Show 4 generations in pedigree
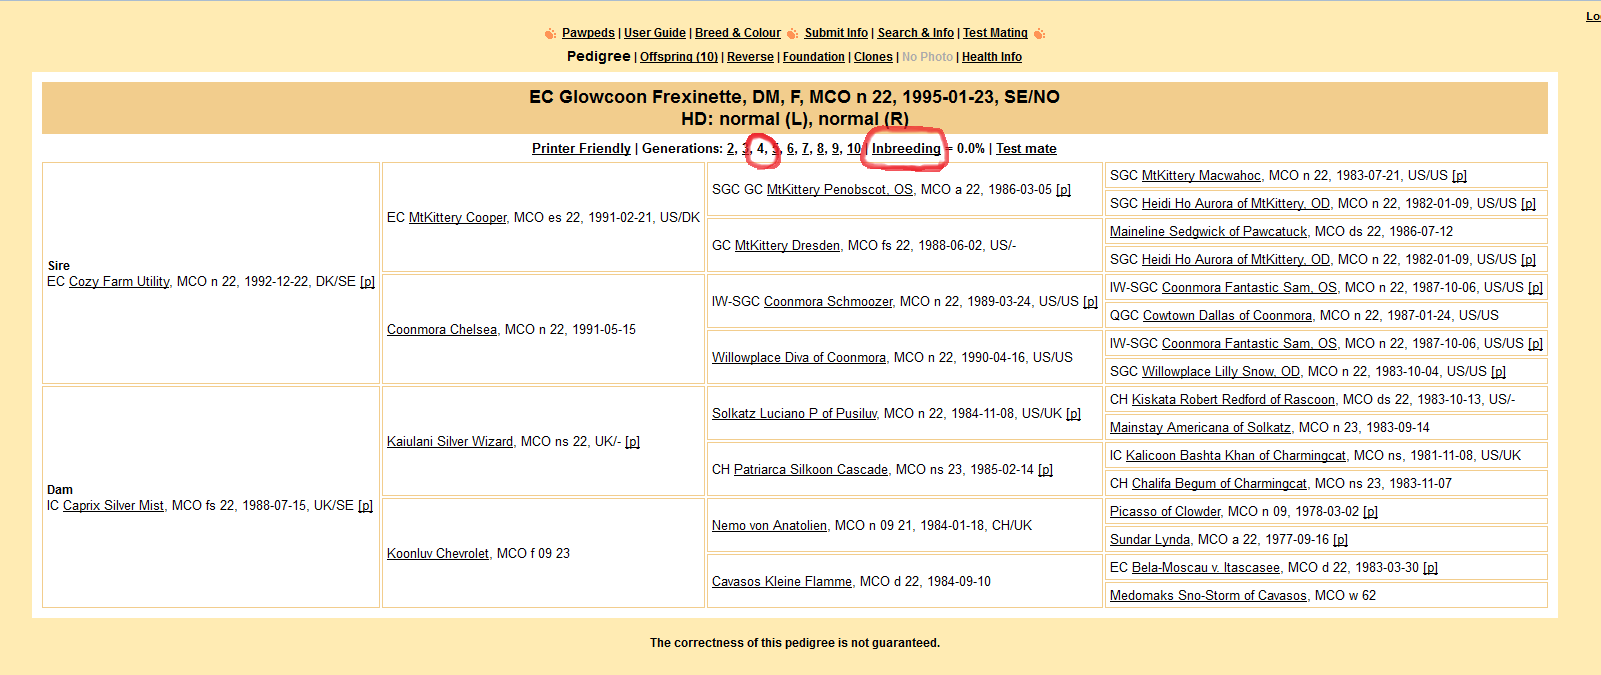Image resolution: width=1601 pixels, height=675 pixels. 760,149
